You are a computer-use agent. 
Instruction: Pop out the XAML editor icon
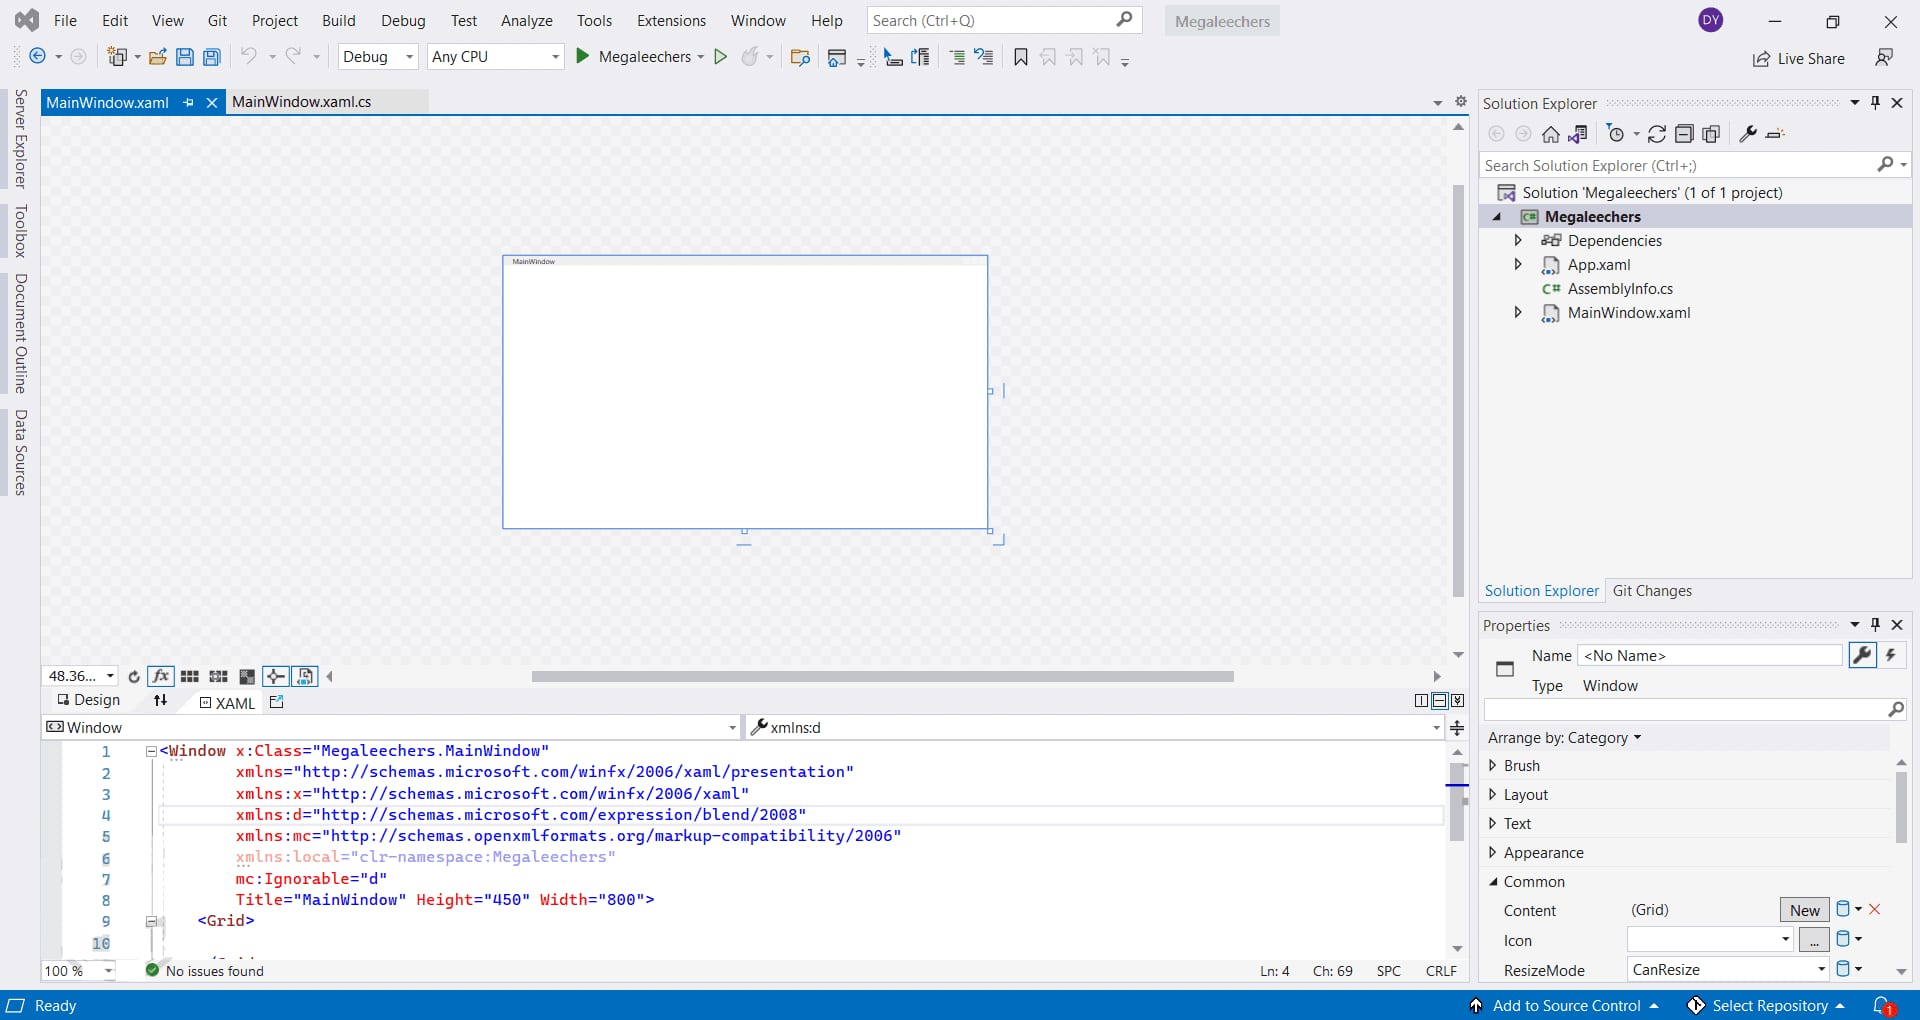tap(277, 702)
